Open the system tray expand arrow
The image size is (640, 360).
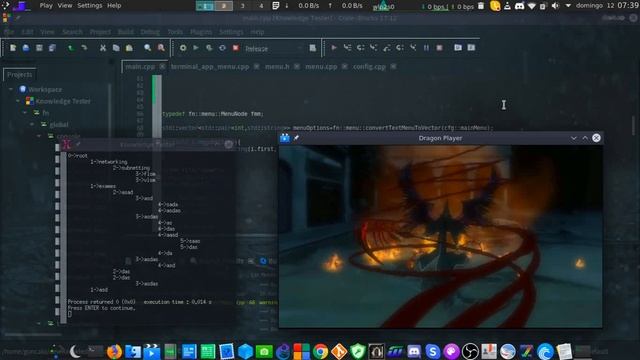pyautogui.click(x=568, y=6)
